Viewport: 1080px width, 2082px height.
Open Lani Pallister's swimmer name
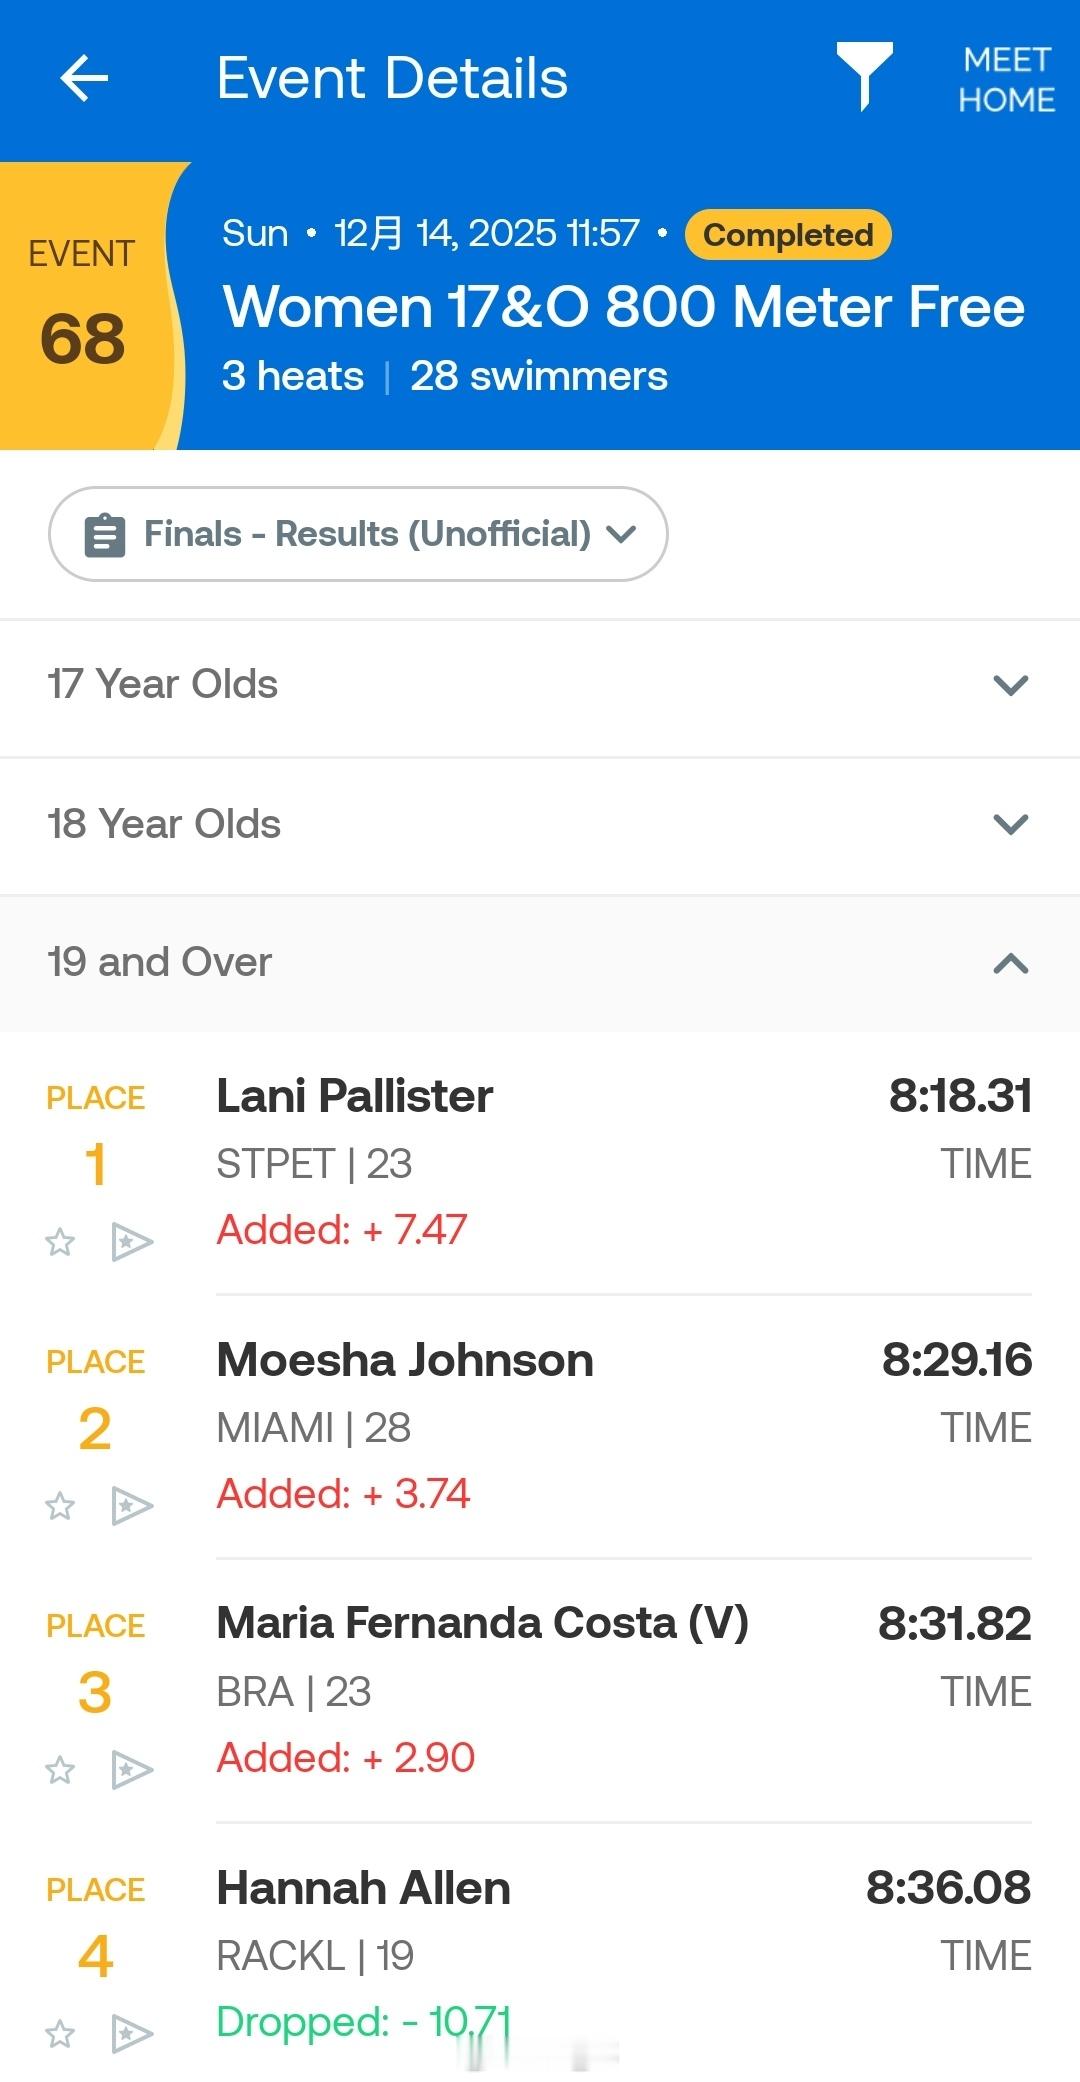click(355, 1096)
